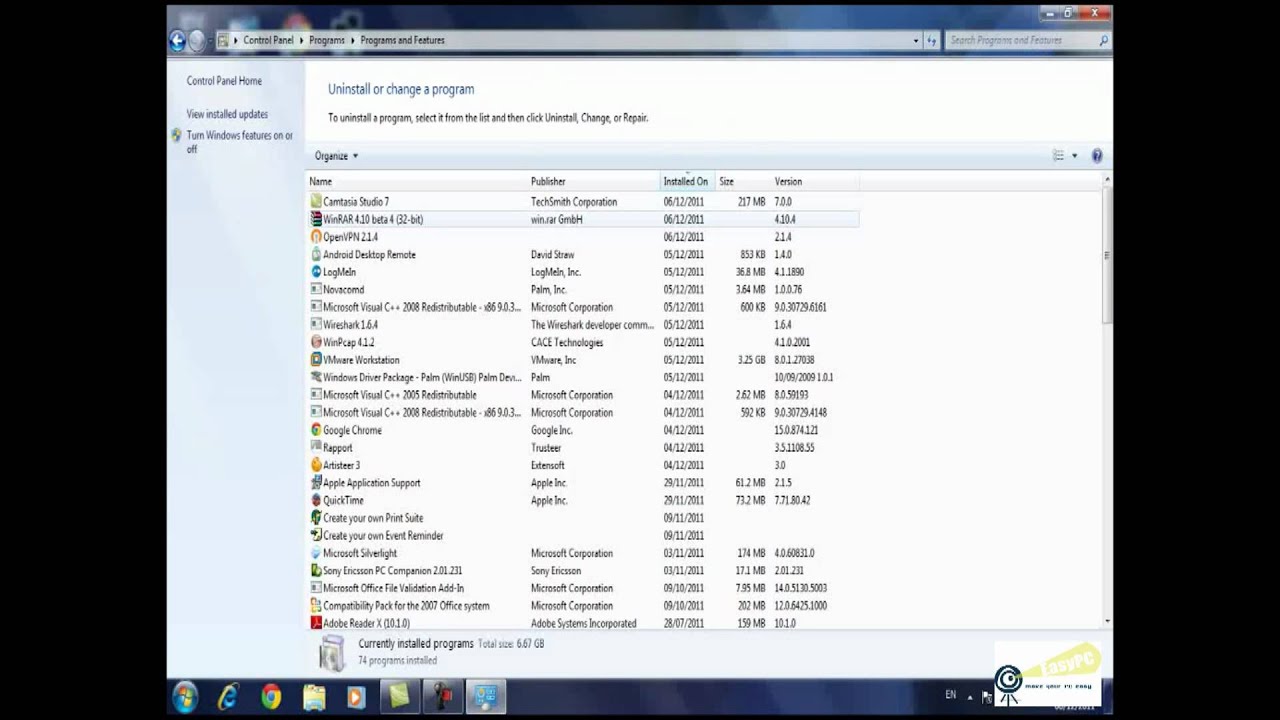Select the Microsoft Office File Validation Add-In row
Image resolution: width=1280 pixels, height=720 pixels.
click(x=583, y=588)
